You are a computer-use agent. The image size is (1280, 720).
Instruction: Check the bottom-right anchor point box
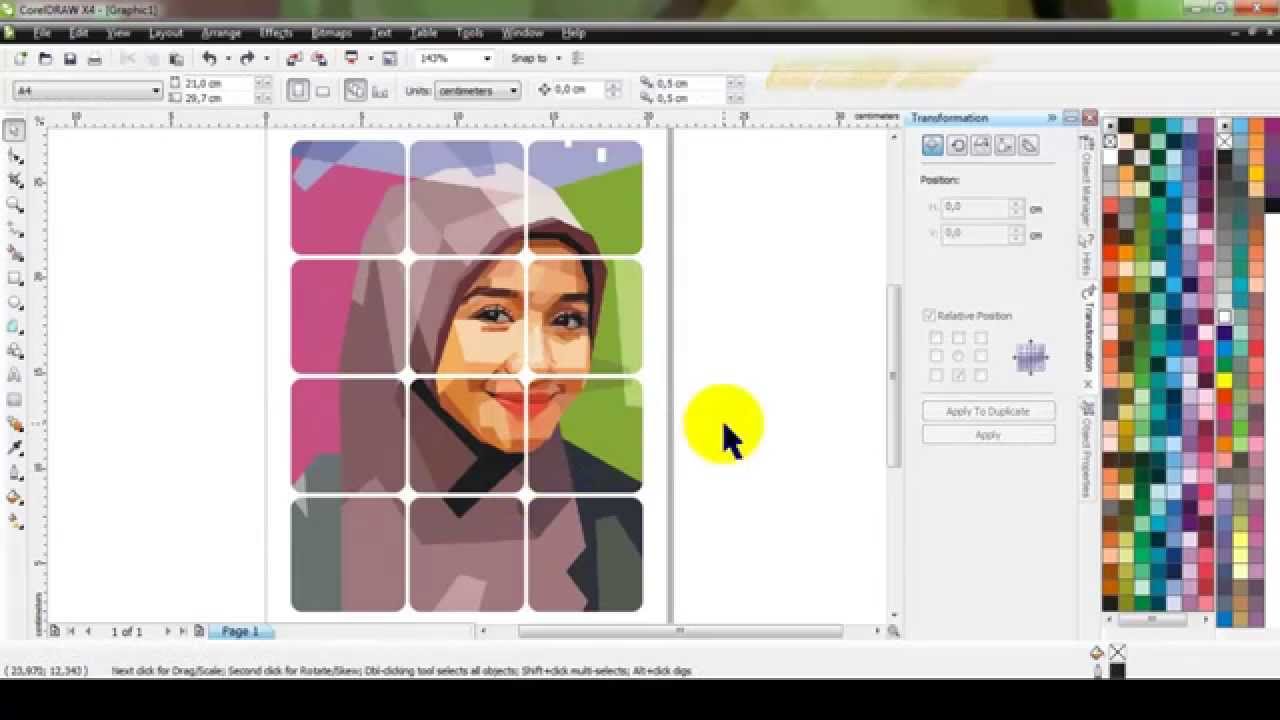tap(981, 375)
